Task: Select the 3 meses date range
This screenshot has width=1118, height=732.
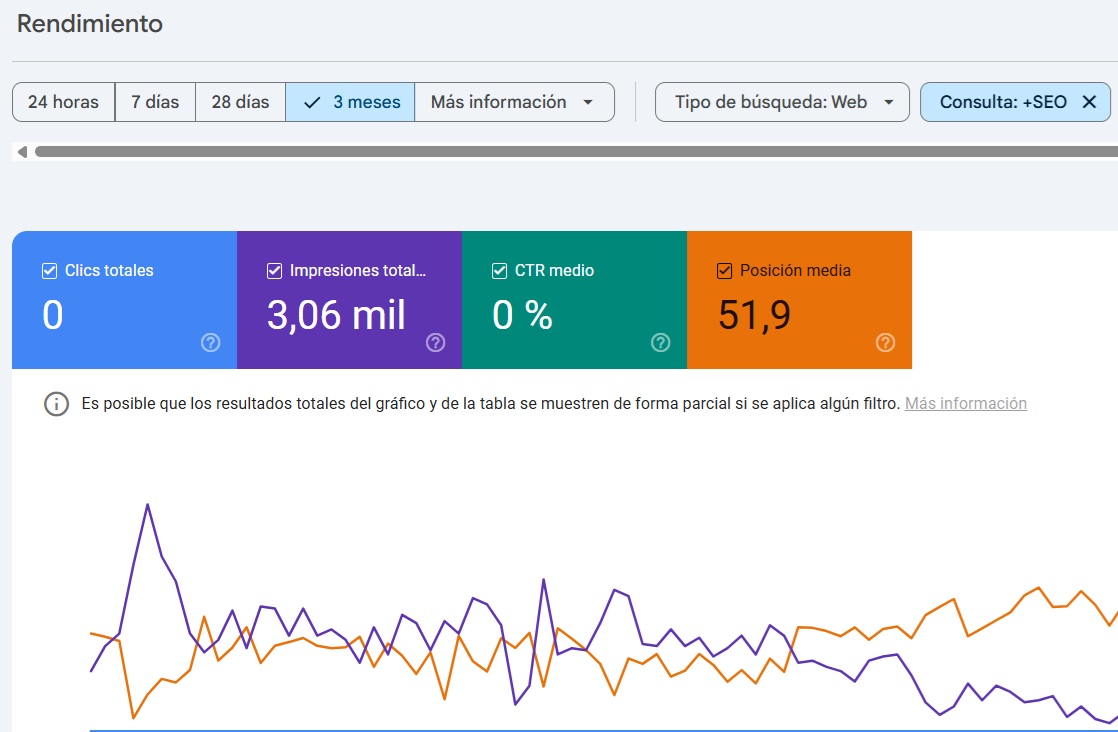Action: [350, 102]
